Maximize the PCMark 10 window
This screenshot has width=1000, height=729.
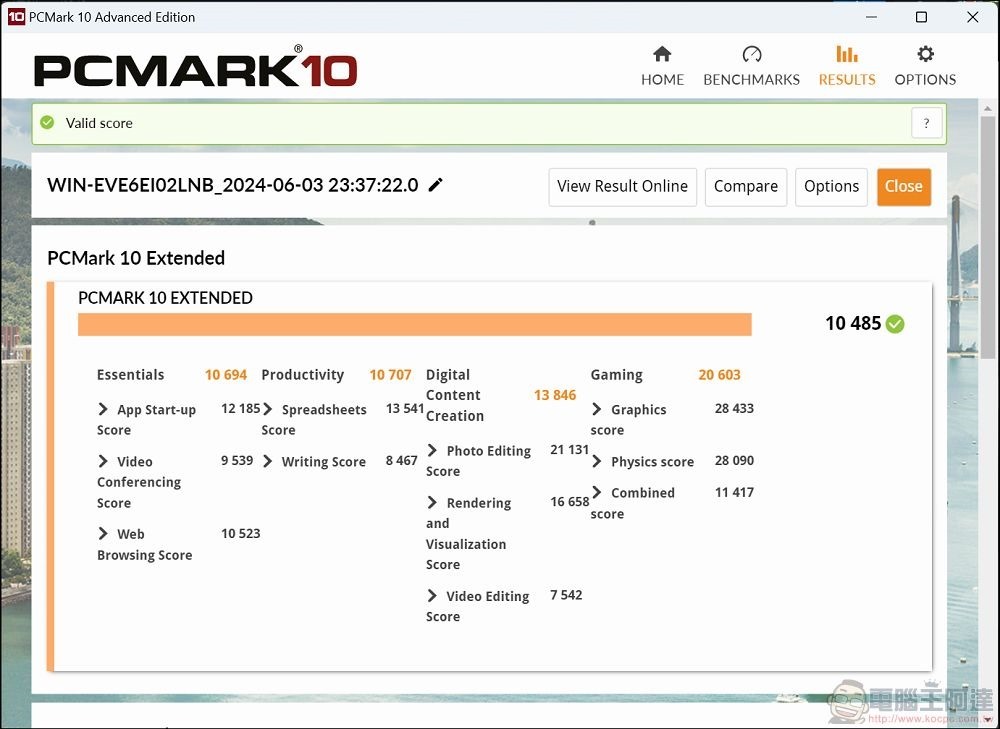point(921,17)
